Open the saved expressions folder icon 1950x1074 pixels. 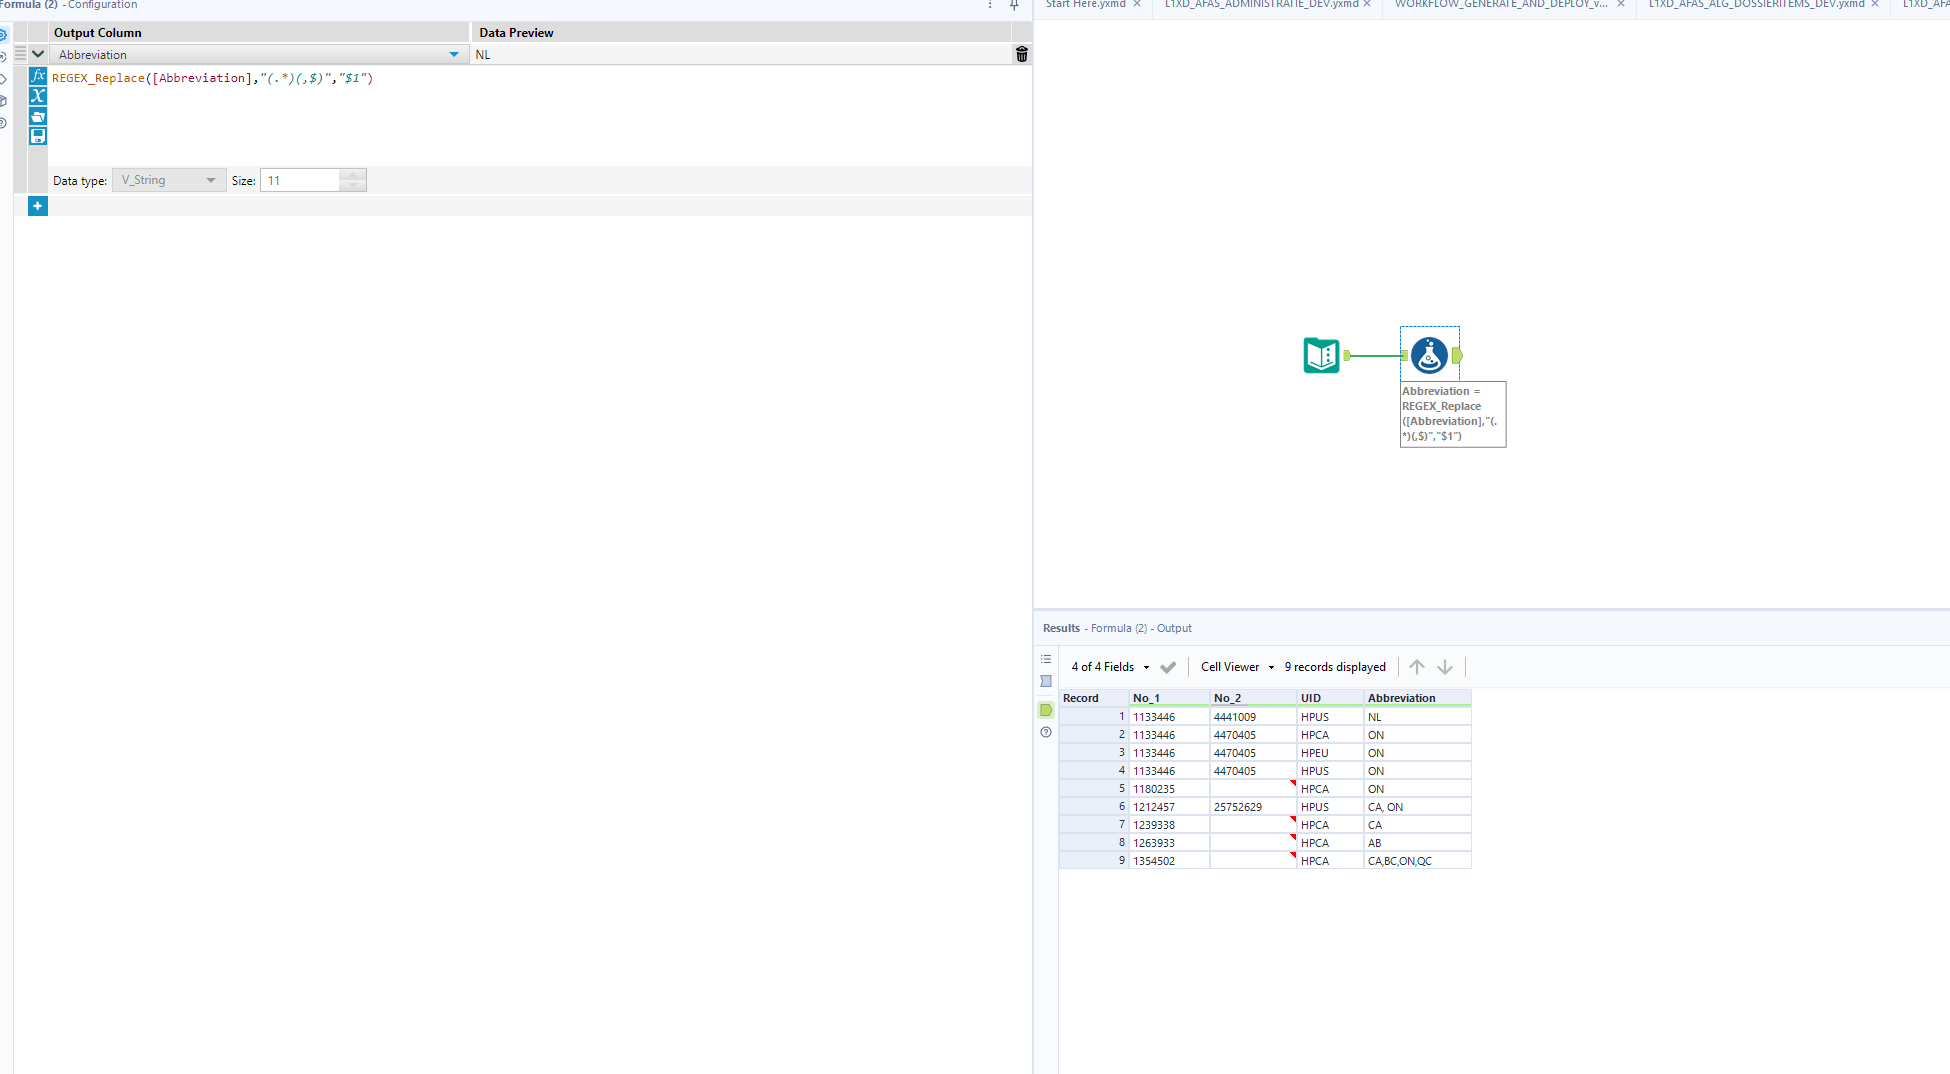tap(38, 116)
